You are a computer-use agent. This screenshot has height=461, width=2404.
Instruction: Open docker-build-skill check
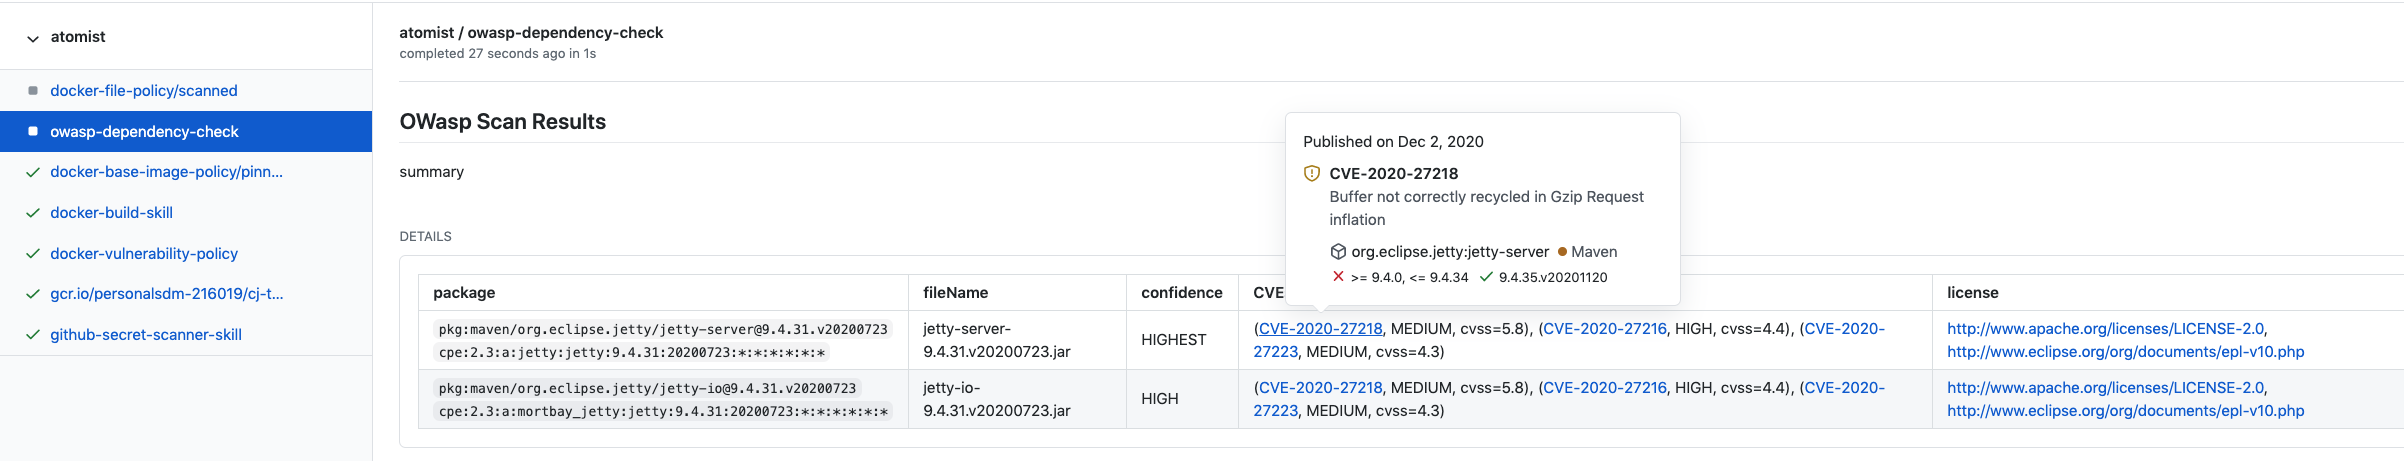click(x=111, y=213)
